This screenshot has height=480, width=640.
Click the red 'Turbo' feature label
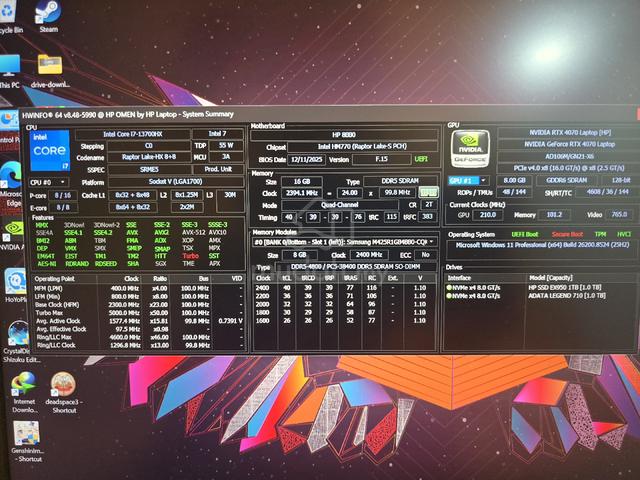click(190, 256)
